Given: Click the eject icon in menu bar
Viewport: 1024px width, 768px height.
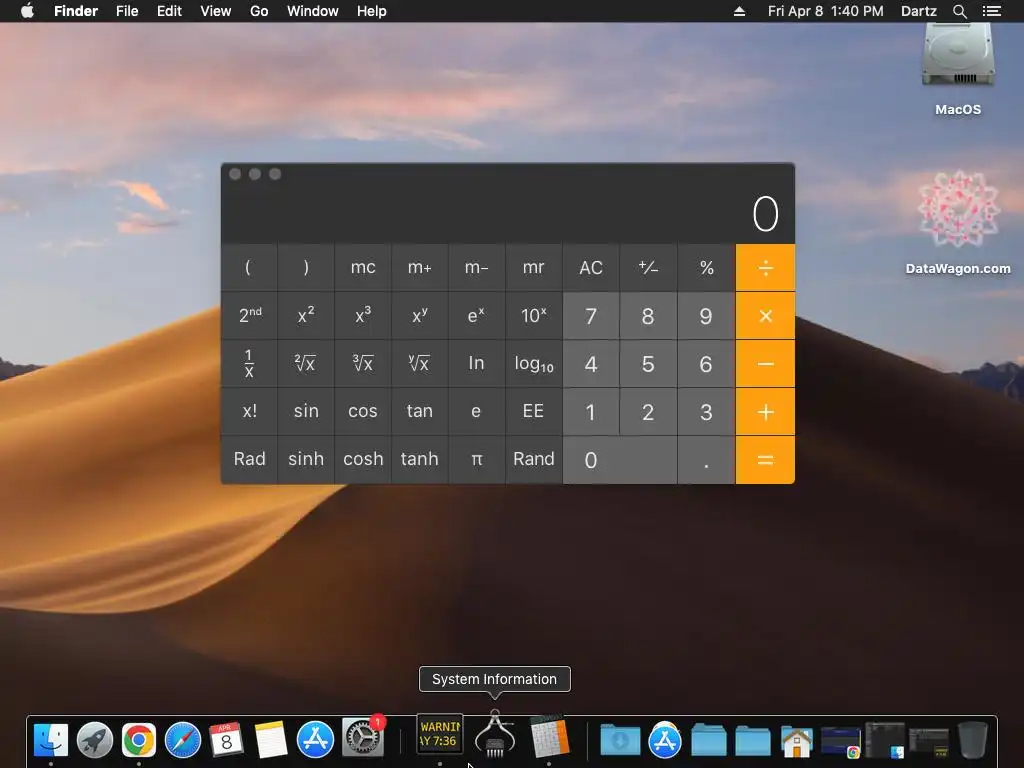Looking at the screenshot, I should (739, 11).
